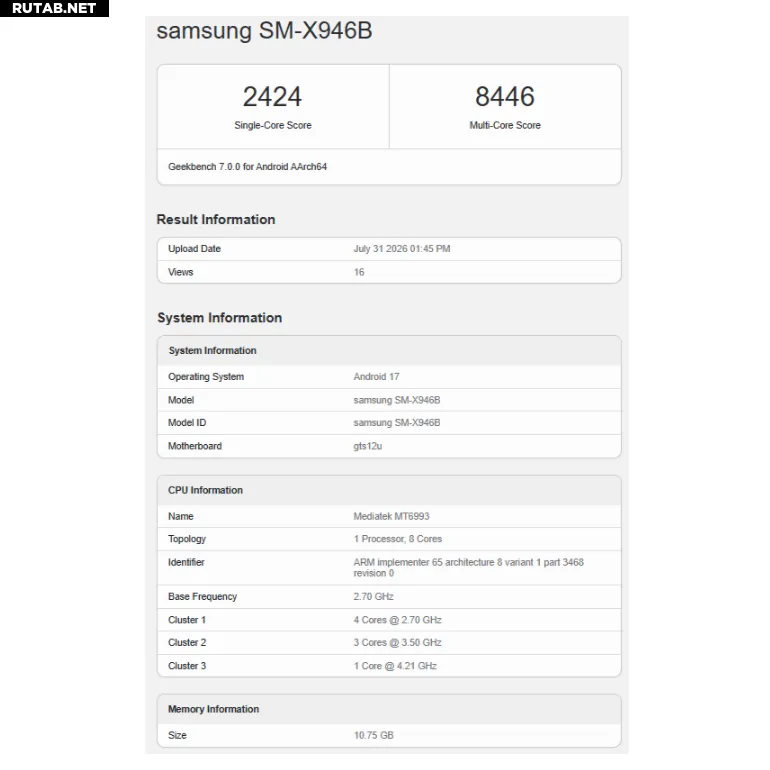Select the samsung SM-X946B value in Model ID row
Screen dimensions: 770x770
tap(397, 423)
